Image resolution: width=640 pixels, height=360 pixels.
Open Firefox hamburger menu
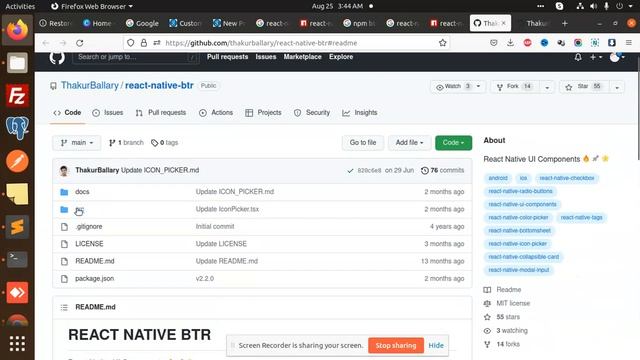(629, 42)
